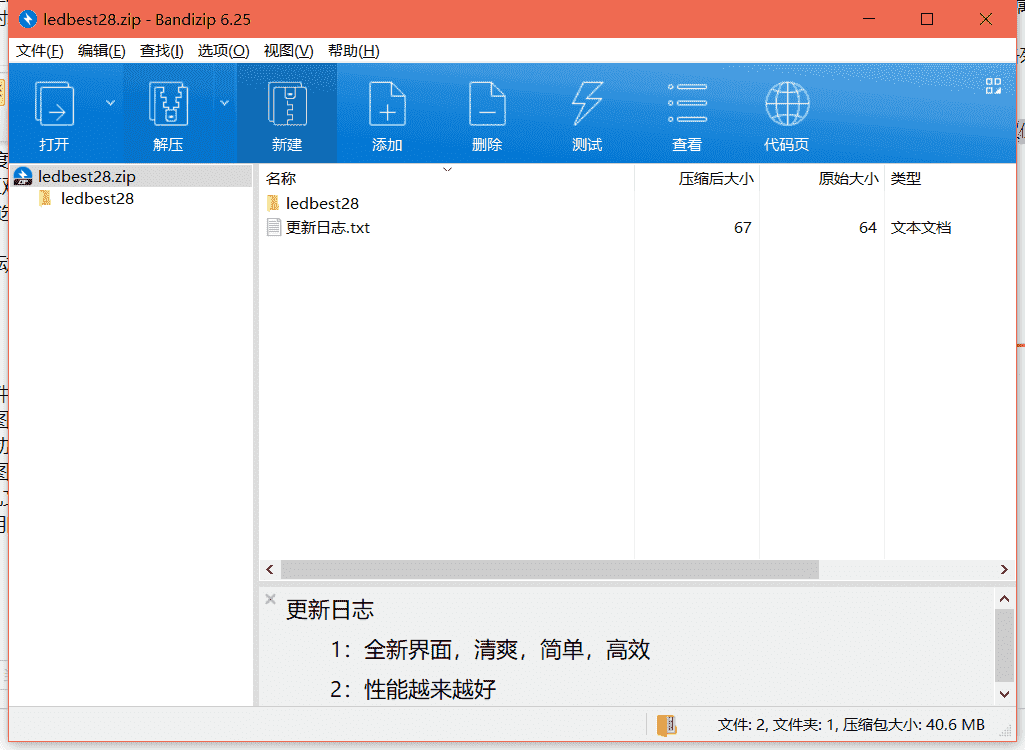Viewport: 1025px width, 750px height.
Task: Click the ledbest28 folder icon in file list
Action: pyautogui.click(x=274, y=203)
